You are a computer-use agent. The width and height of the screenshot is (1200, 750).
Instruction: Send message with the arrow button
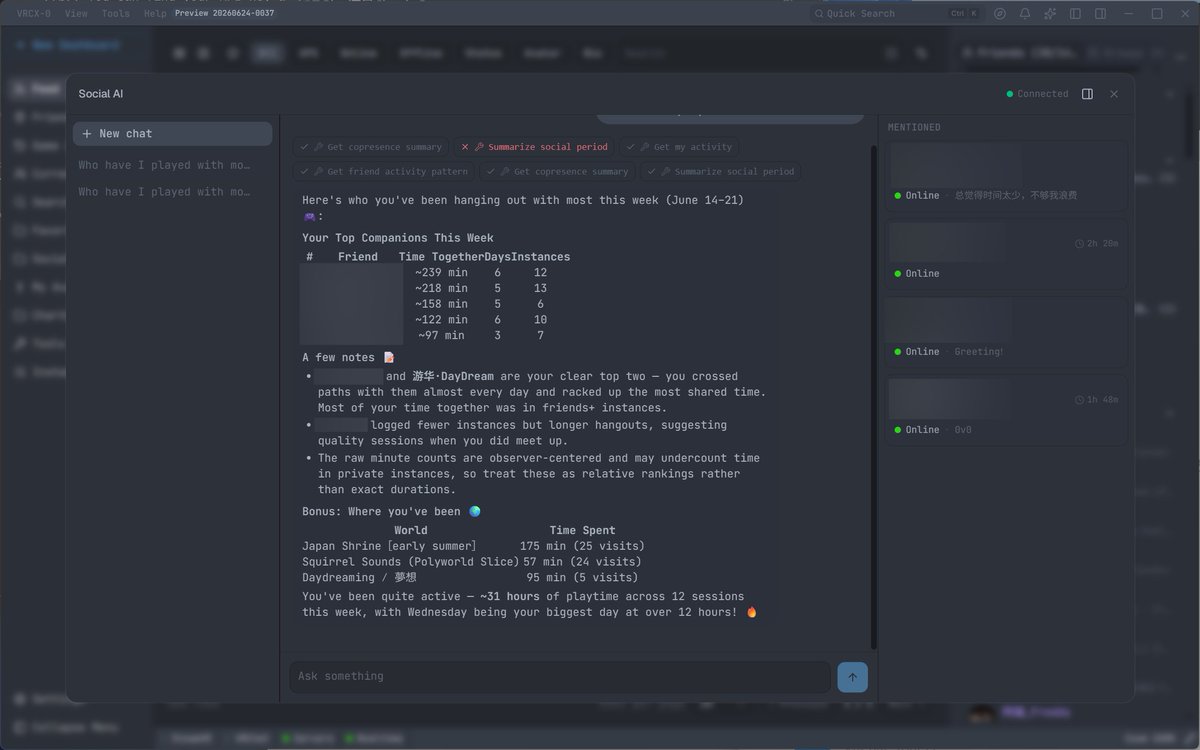coord(852,677)
